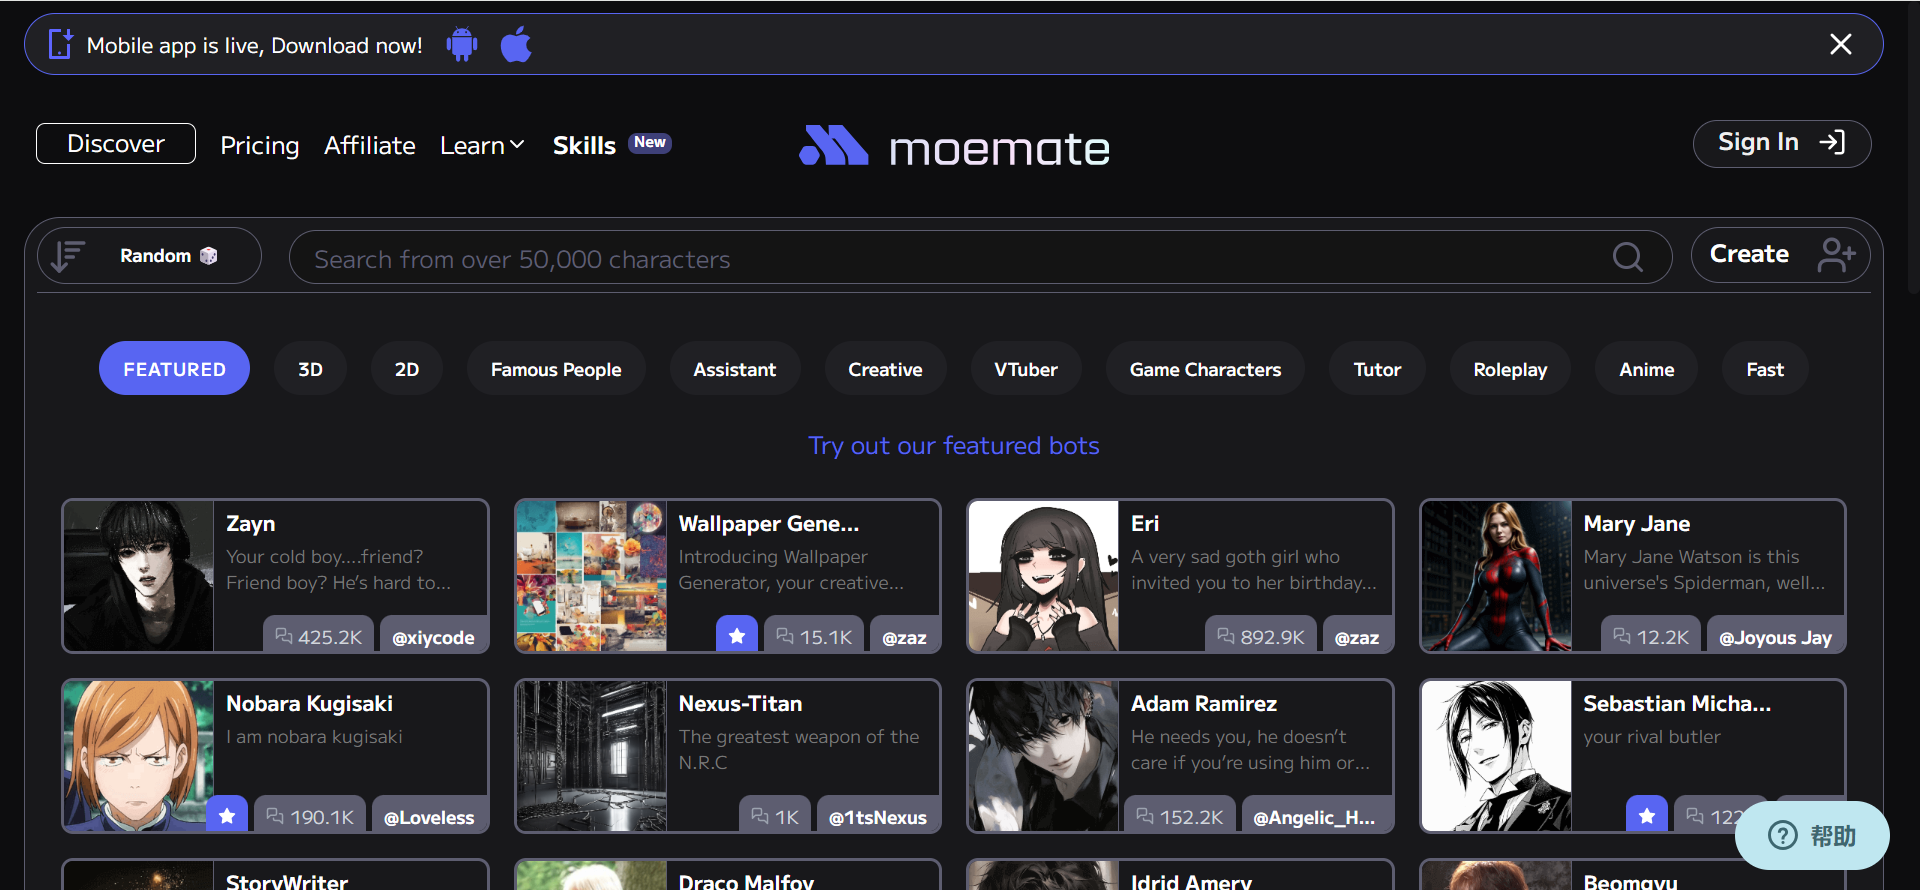Click the Sign In arrow icon

pyautogui.click(x=1832, y=142)
